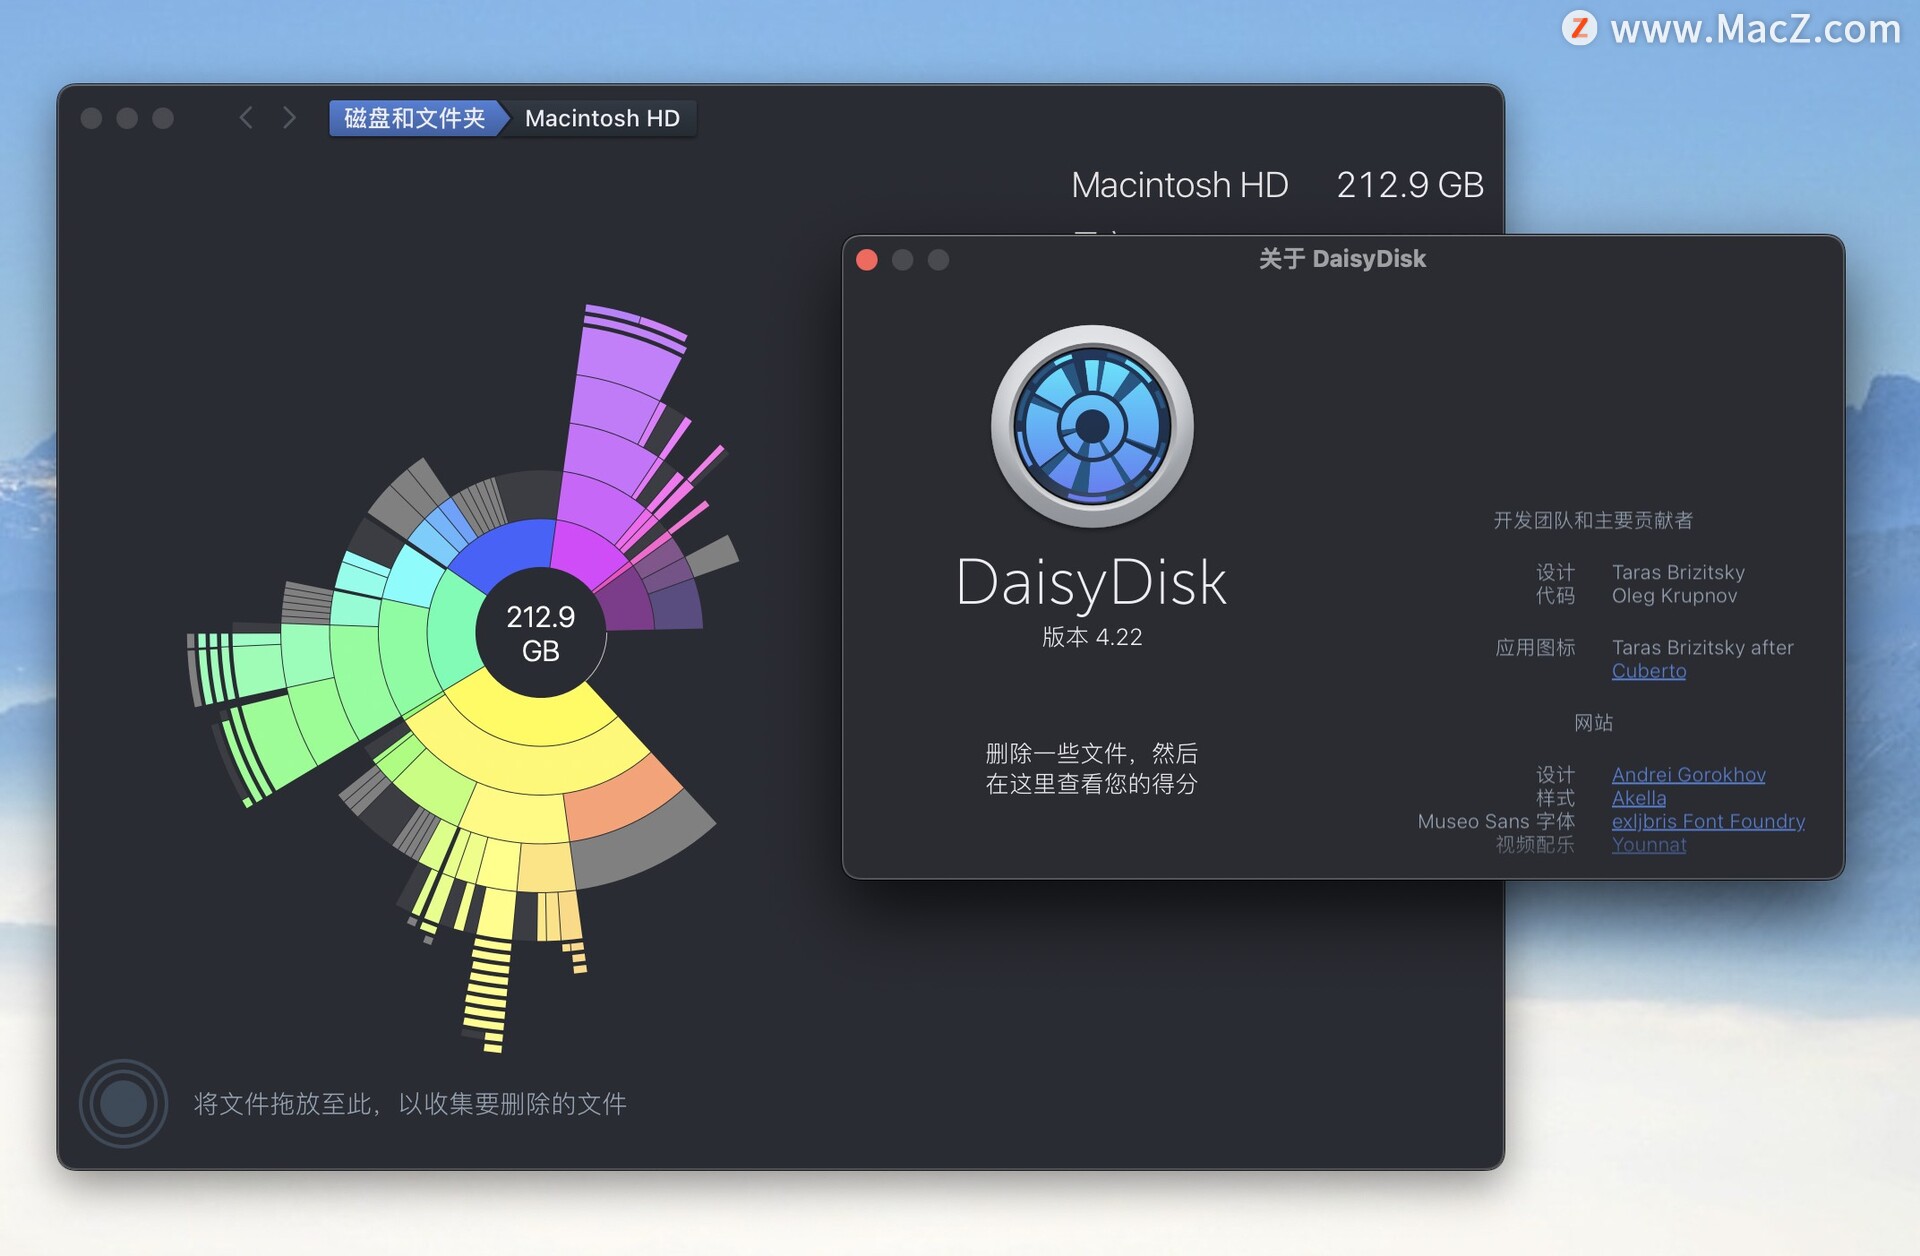Open the Akella link
This screenshot has width=1920, height=1256.
pyautogui.click(x=1639, y=798)
